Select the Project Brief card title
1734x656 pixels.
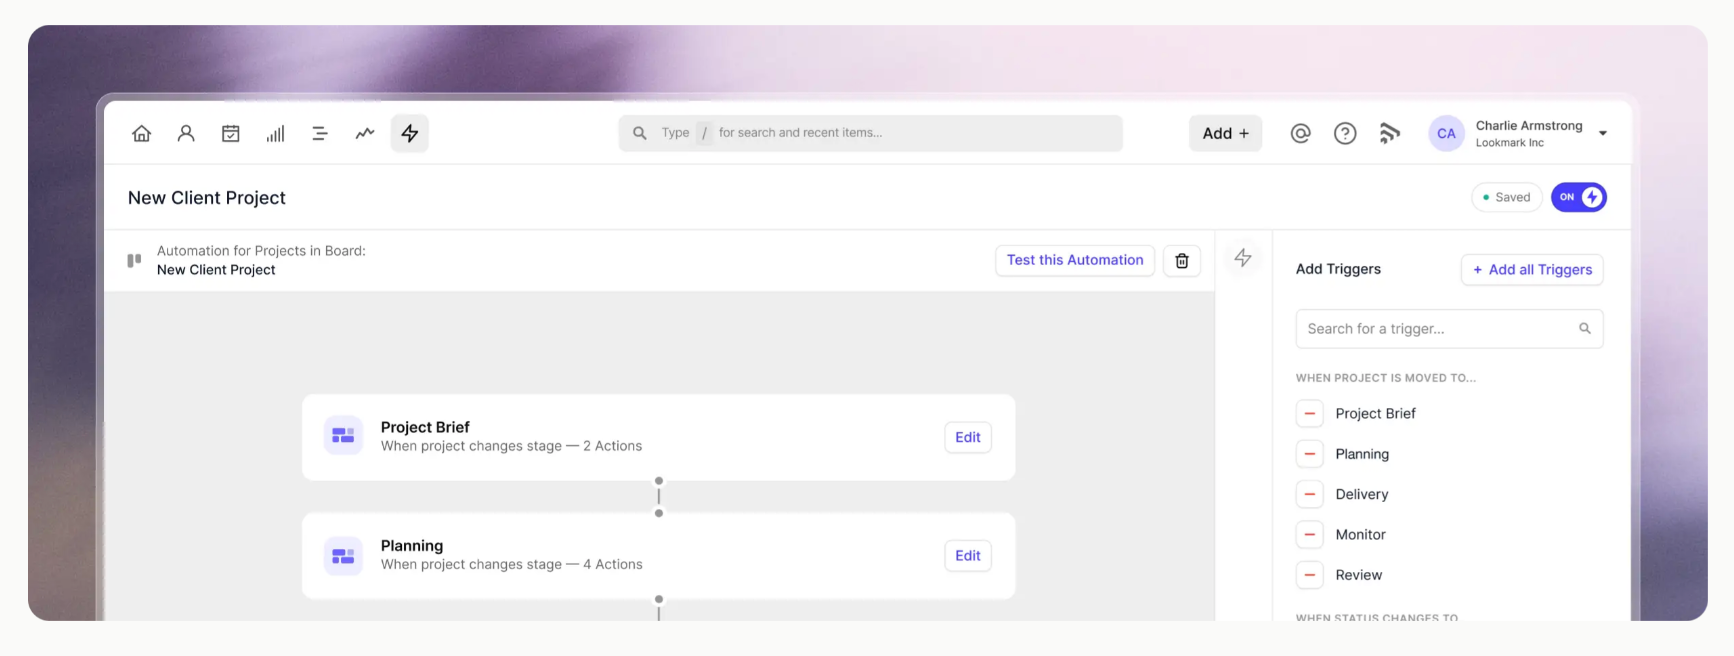tap(425, 427)
